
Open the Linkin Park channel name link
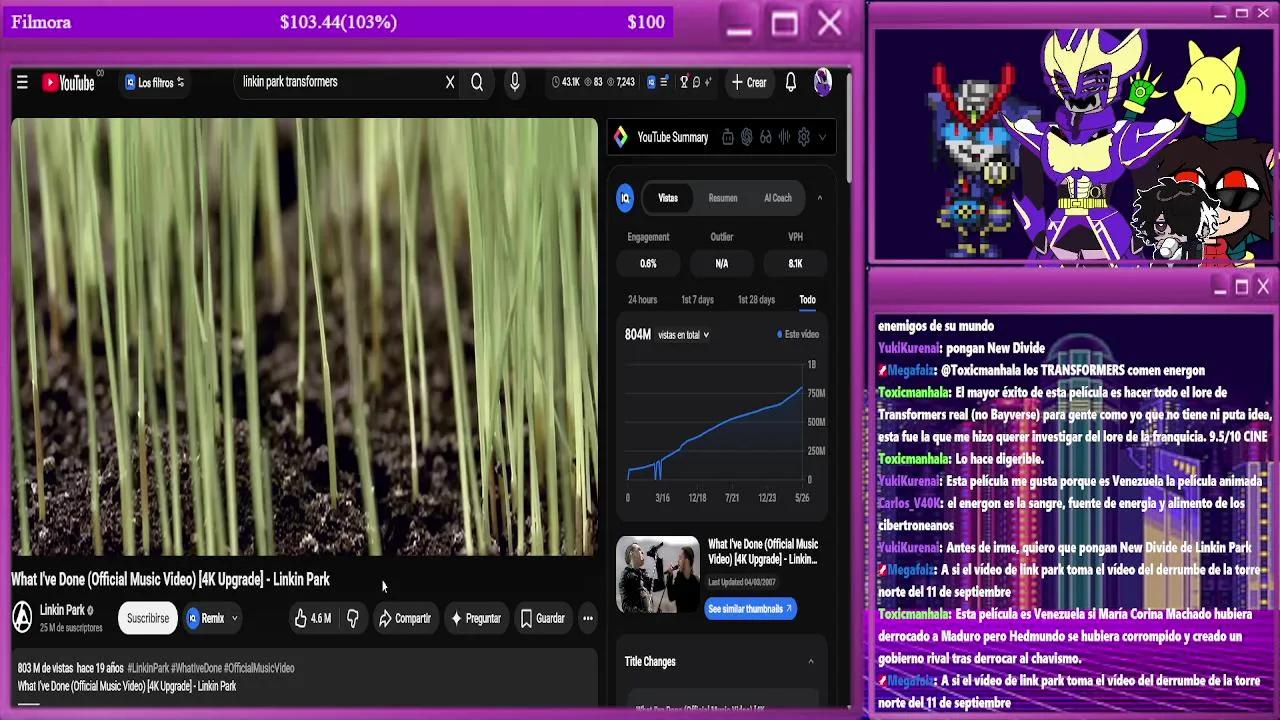[x=62, y=610]
